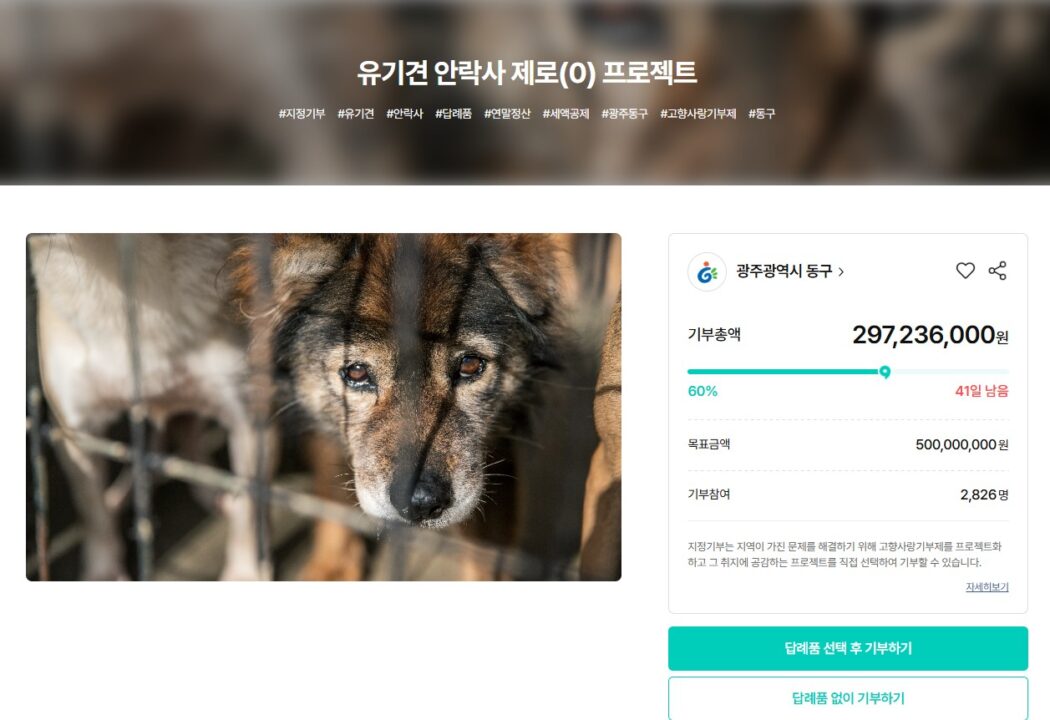Image resolution: width=1050 pixels, height=720 pixels.
Task: Expand the chevron beside 광주광역시 동구
Action: point(841,272)
